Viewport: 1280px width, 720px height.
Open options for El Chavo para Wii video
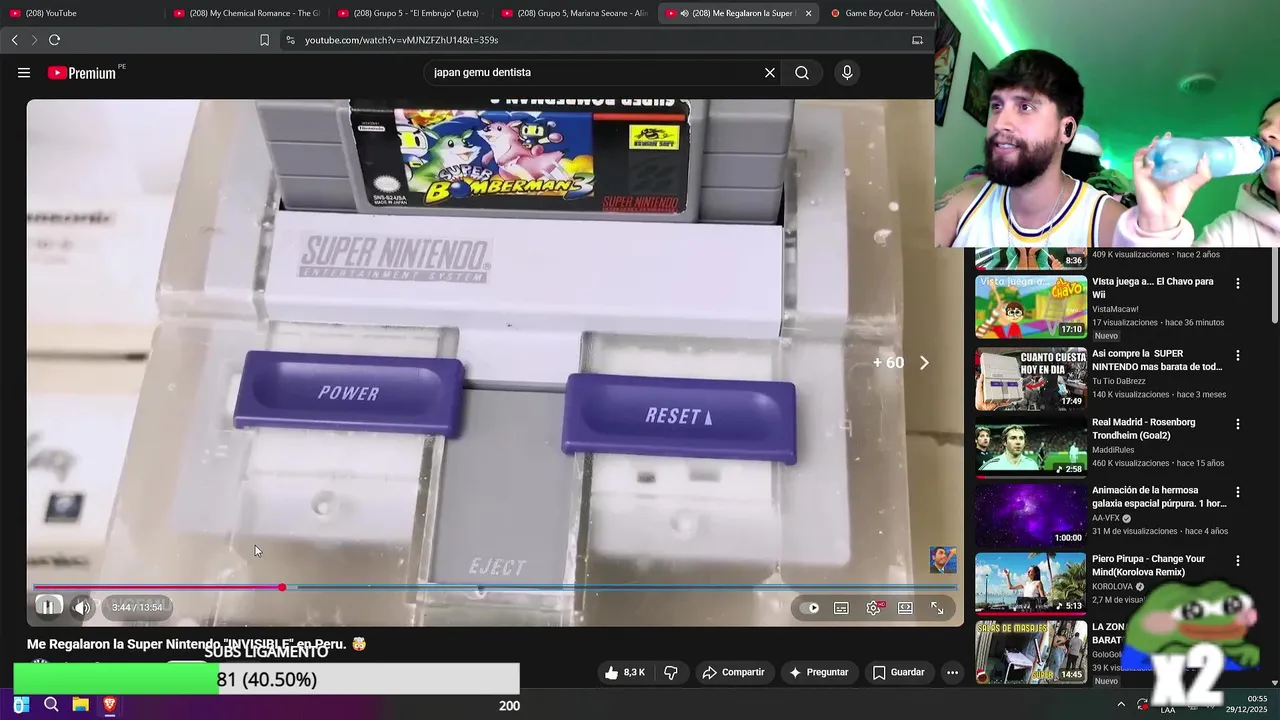tap(1237, 284)
